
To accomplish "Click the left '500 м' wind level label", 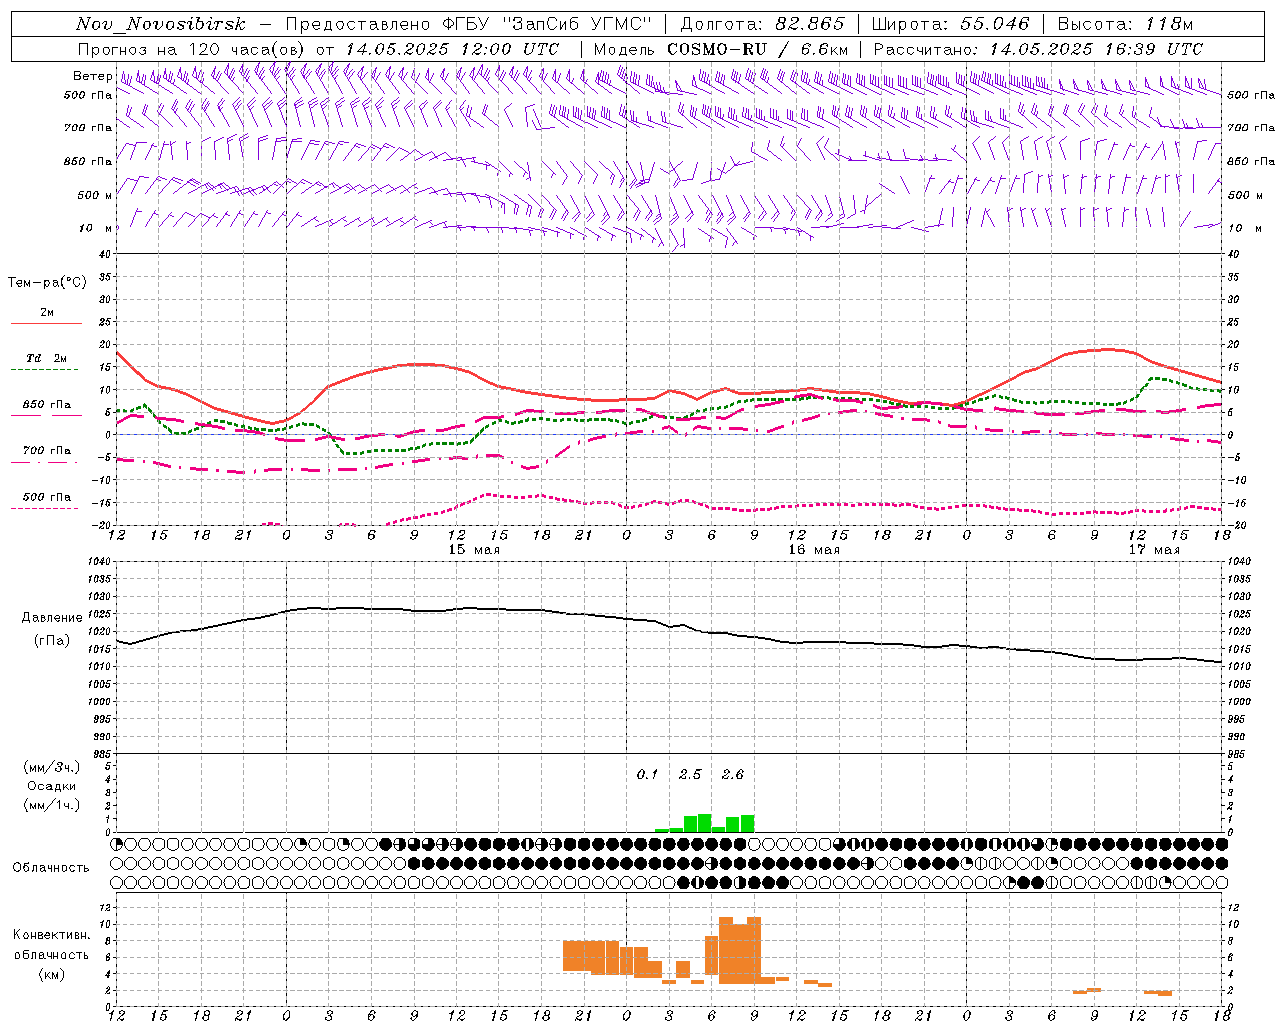I will coord(95,195).
